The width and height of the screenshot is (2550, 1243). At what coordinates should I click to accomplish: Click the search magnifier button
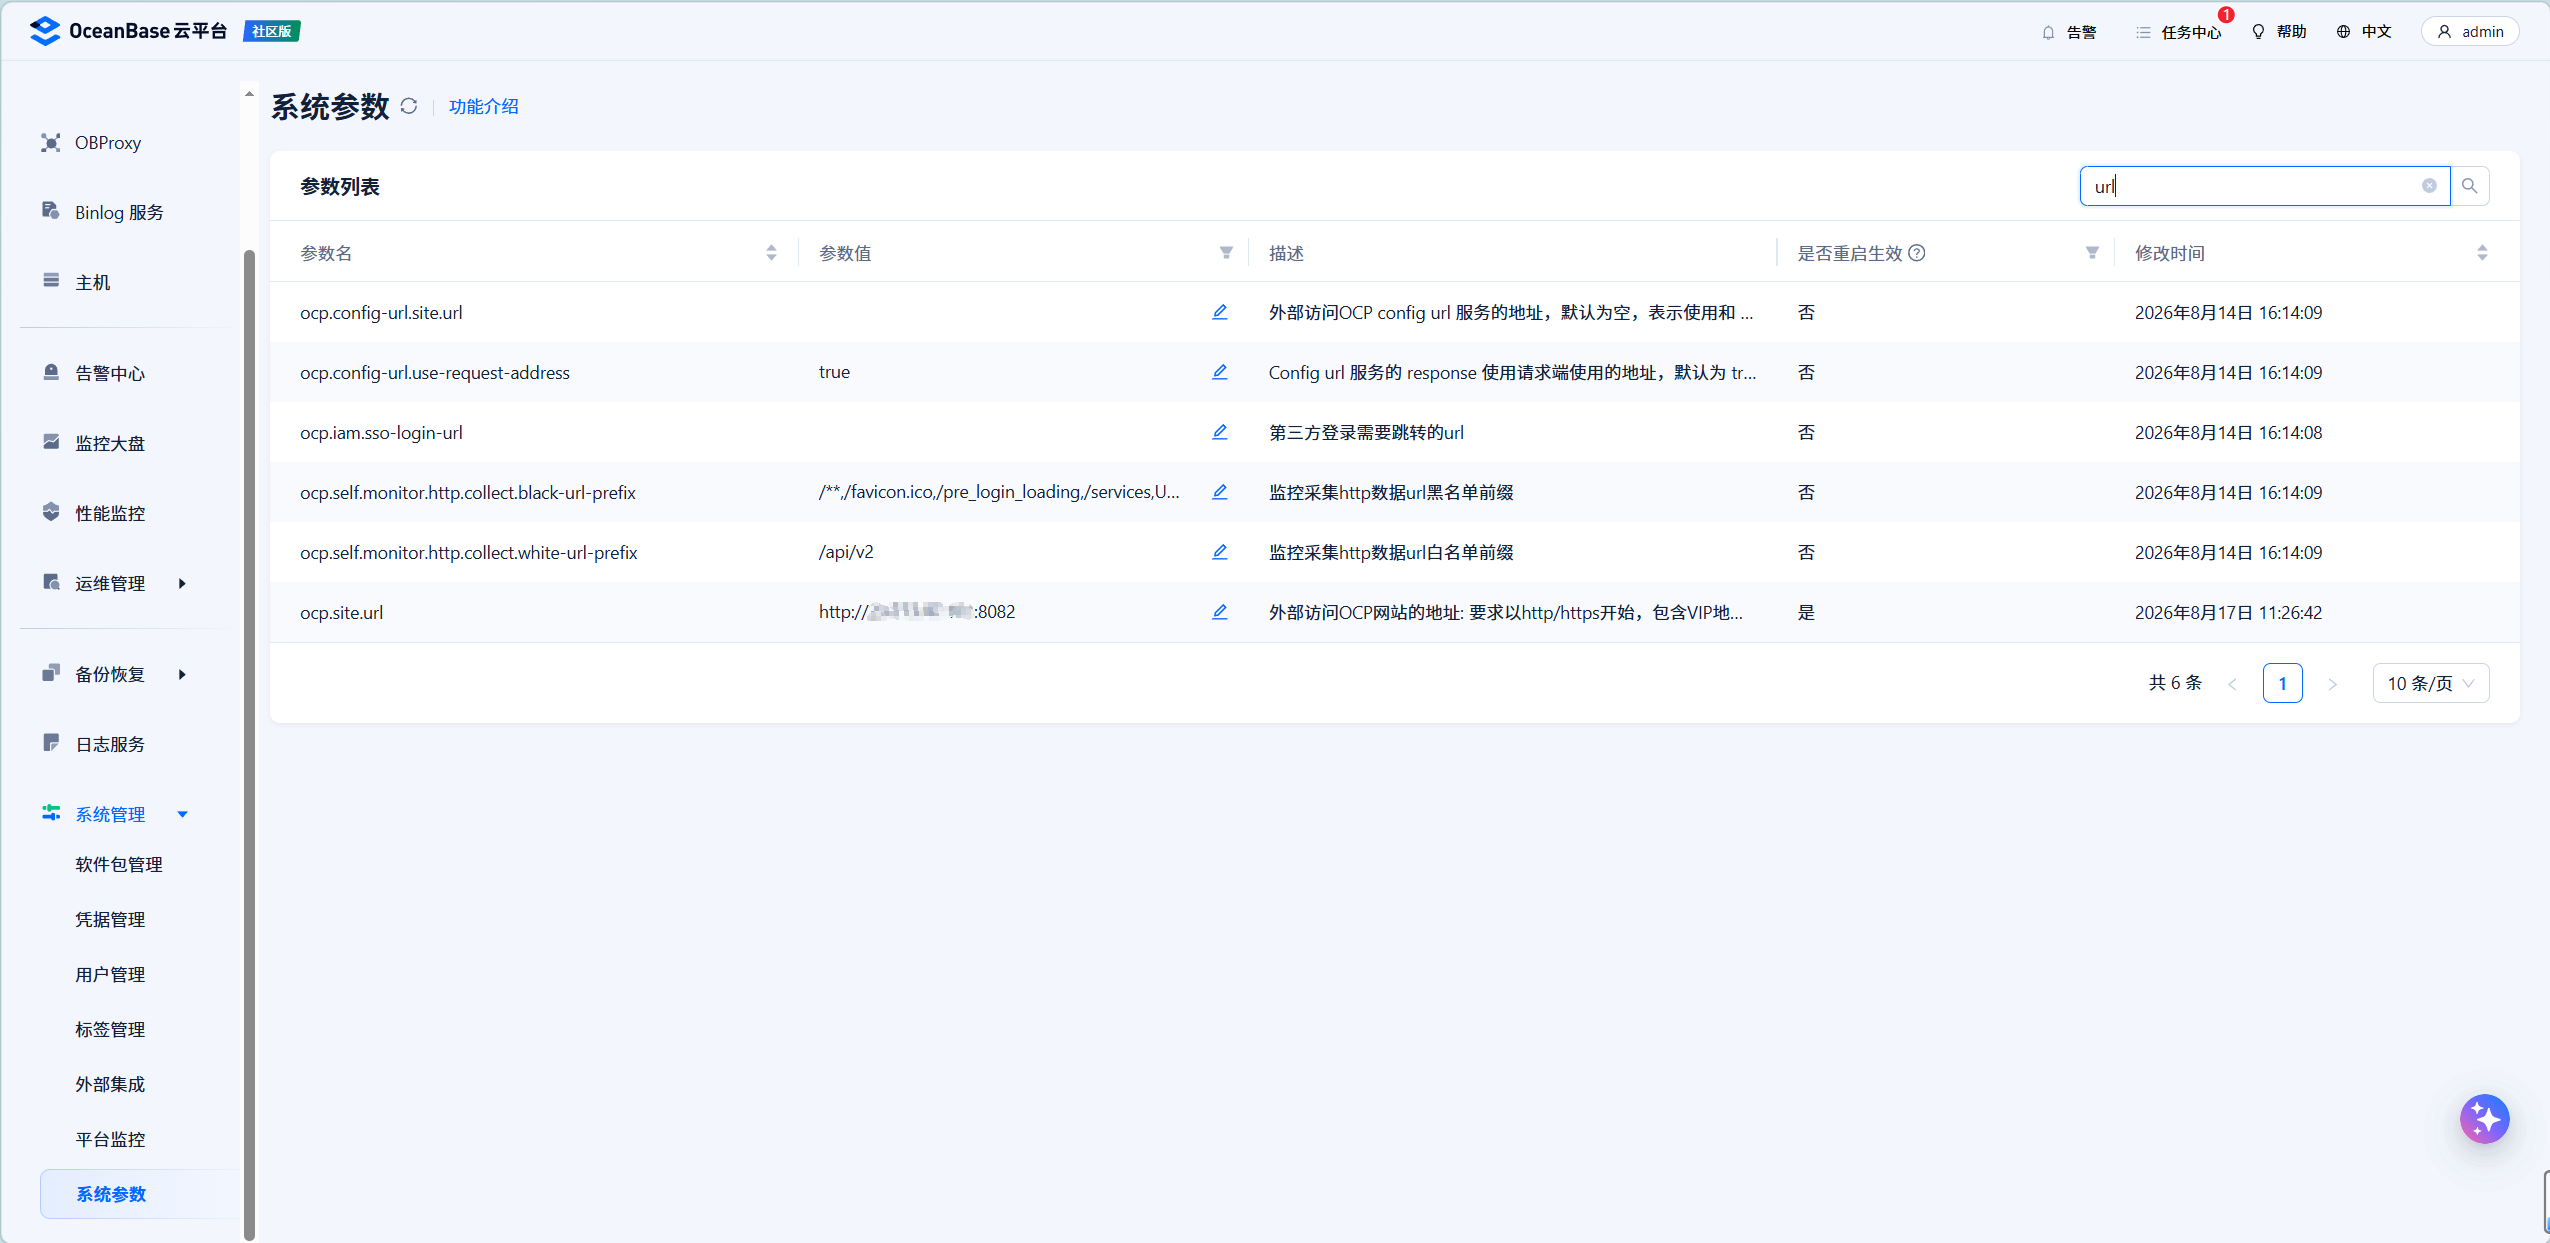[2470, 186]
